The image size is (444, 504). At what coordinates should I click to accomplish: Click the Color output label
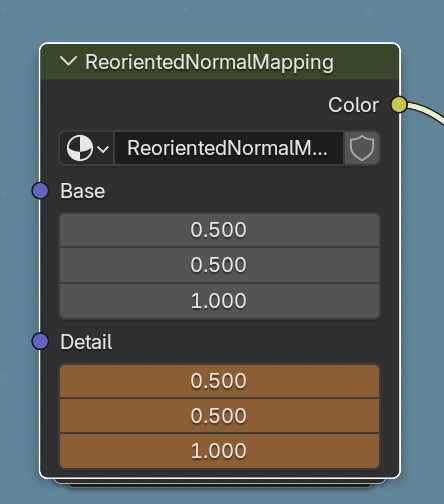click(x=353, y=105)
